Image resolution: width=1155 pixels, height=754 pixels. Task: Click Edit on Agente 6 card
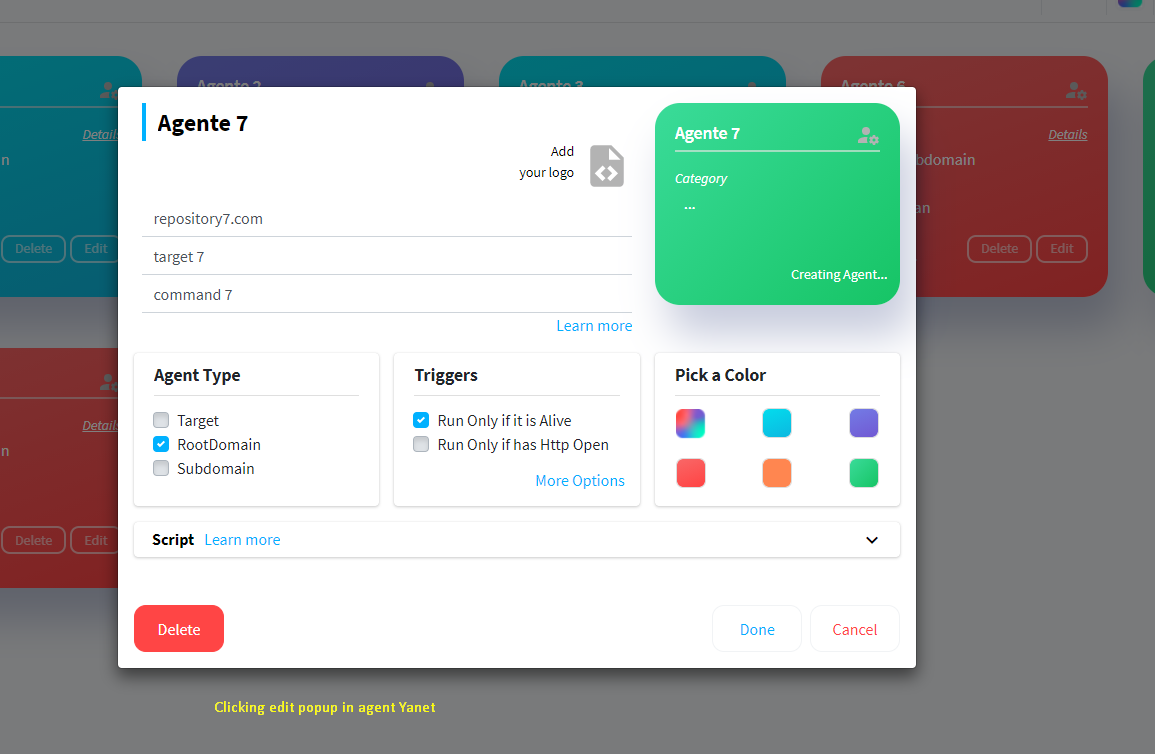tap(1061, 249)
